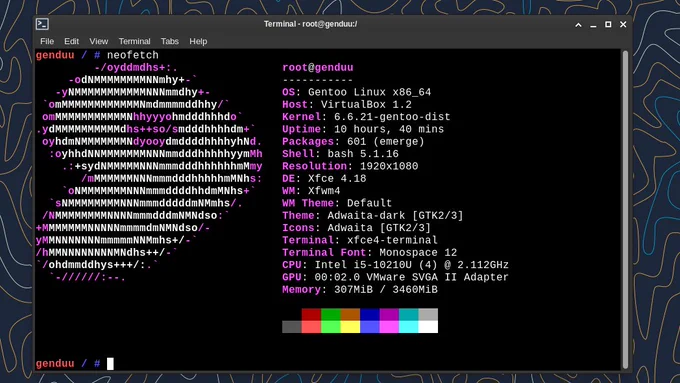680x383 pixels.
Task: Click the red color block in top row
Action: pos(311,314)
